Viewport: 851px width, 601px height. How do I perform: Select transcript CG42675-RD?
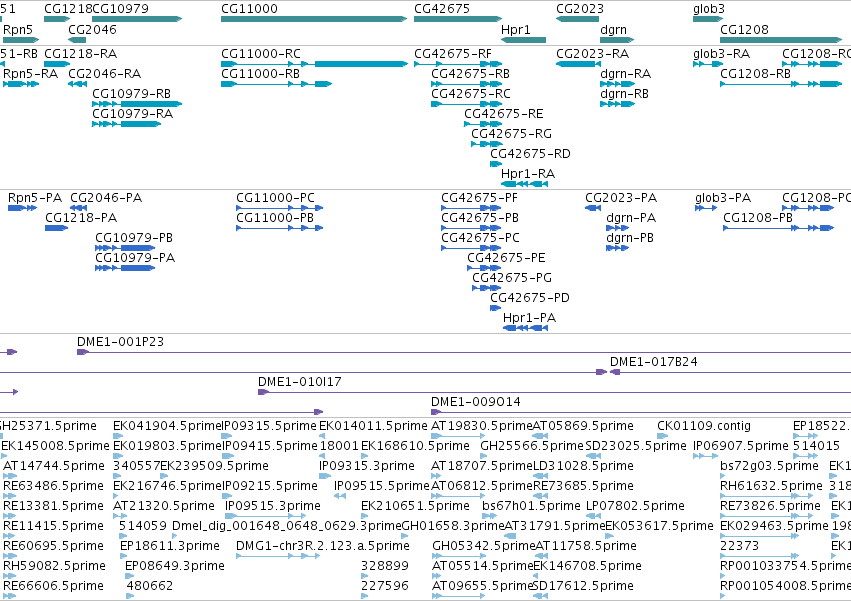530,154
